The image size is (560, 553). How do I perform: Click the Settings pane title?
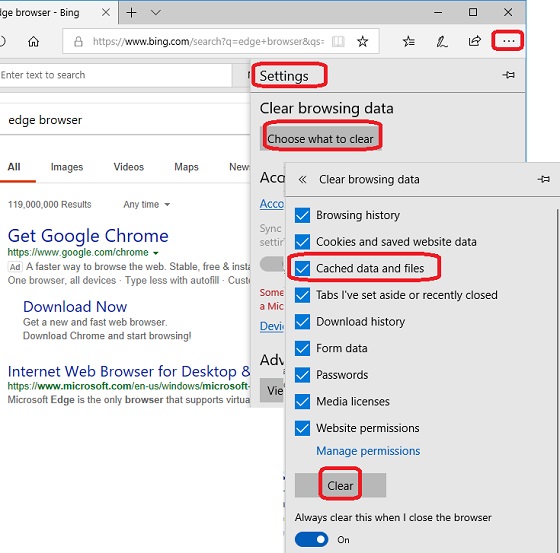click(284, 76)
